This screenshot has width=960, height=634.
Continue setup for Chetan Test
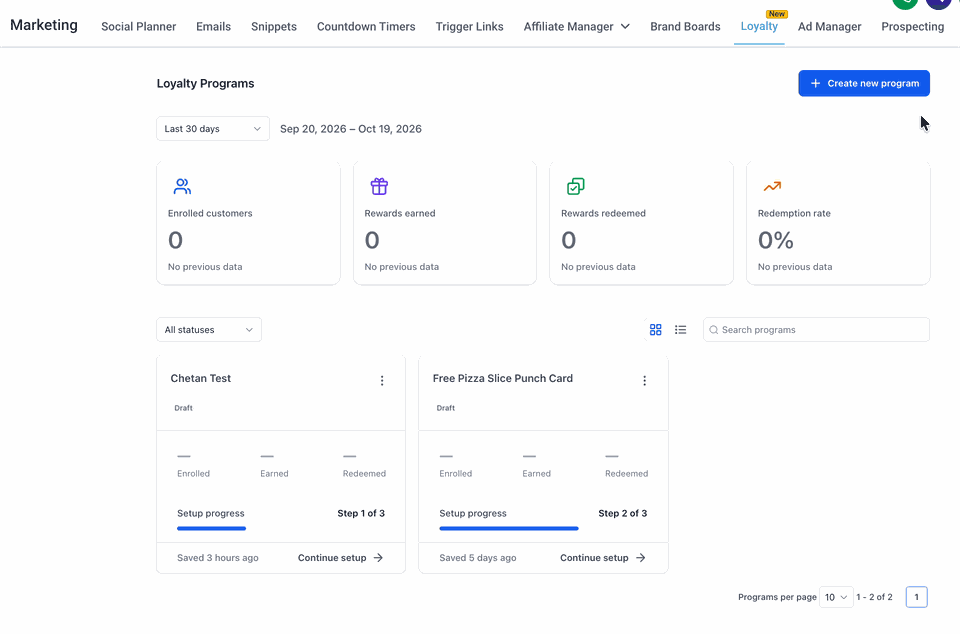click(340, 558)
